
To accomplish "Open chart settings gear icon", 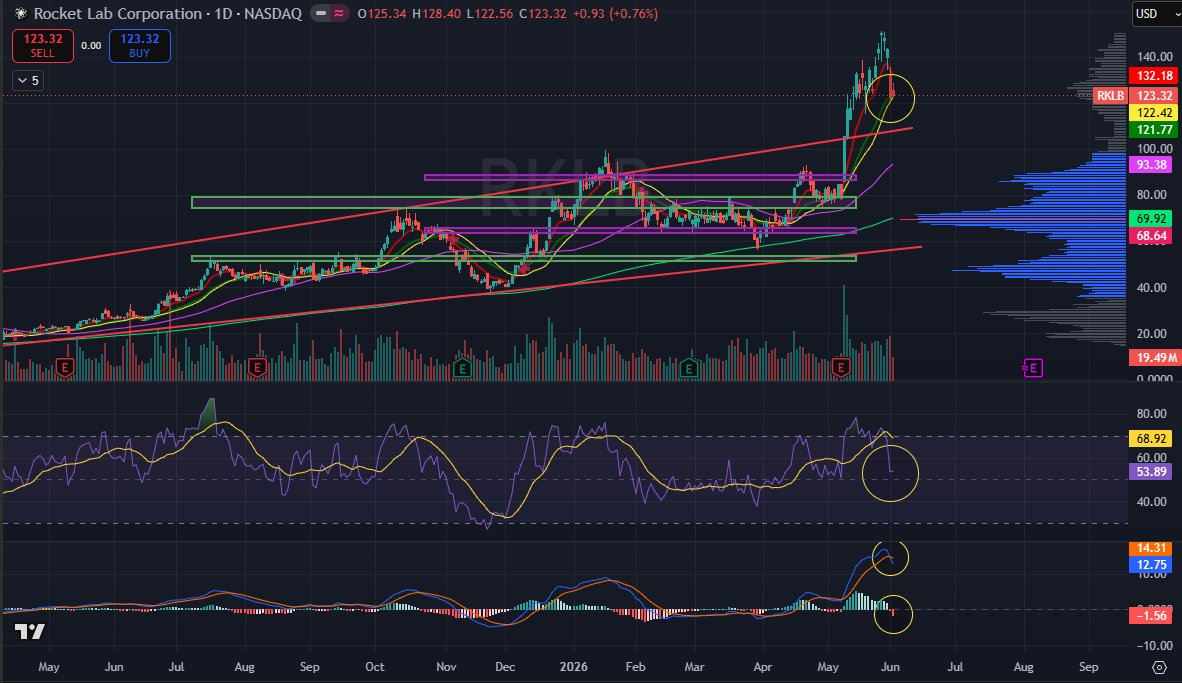I will 1159,667.
